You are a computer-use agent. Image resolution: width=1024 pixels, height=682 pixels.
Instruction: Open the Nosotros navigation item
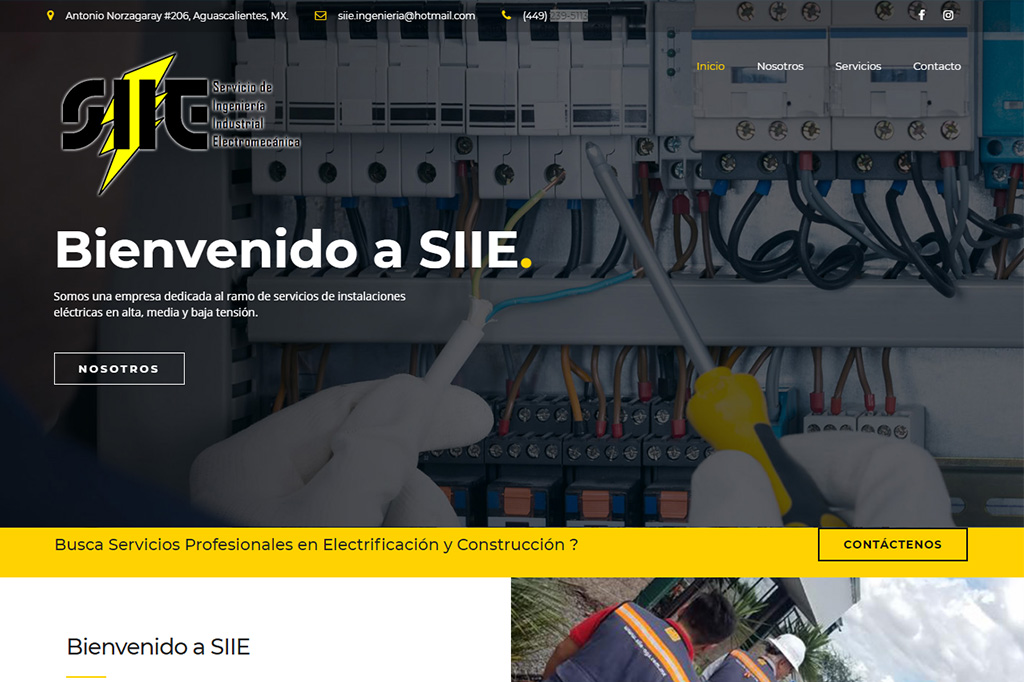[779, 66]
